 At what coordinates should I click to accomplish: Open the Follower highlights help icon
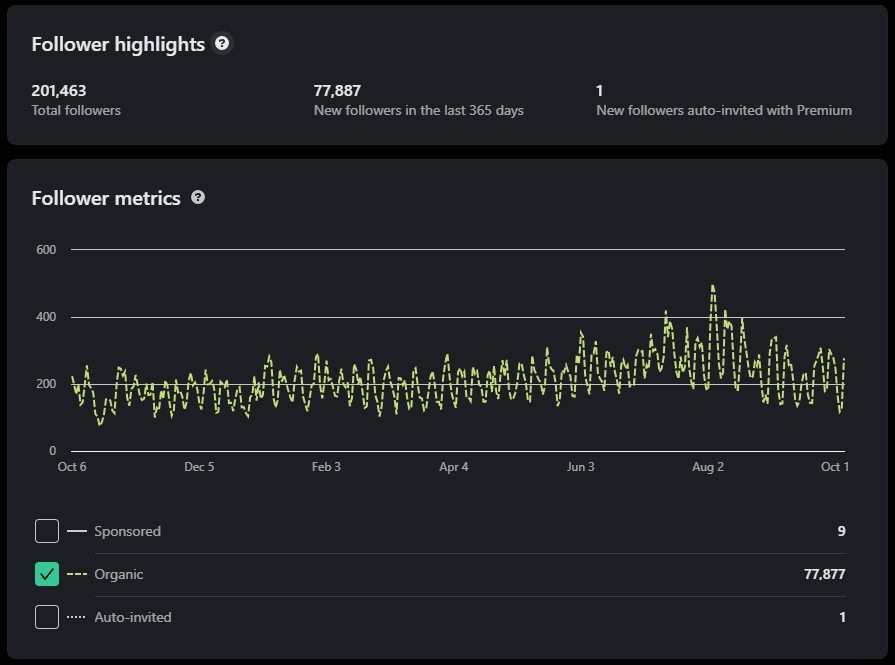222,43
